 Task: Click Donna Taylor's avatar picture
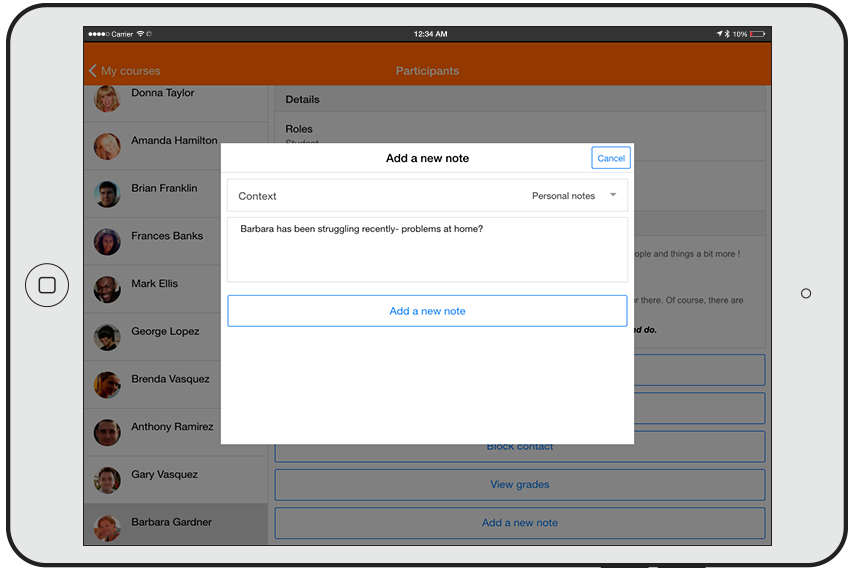pos(107,98)
